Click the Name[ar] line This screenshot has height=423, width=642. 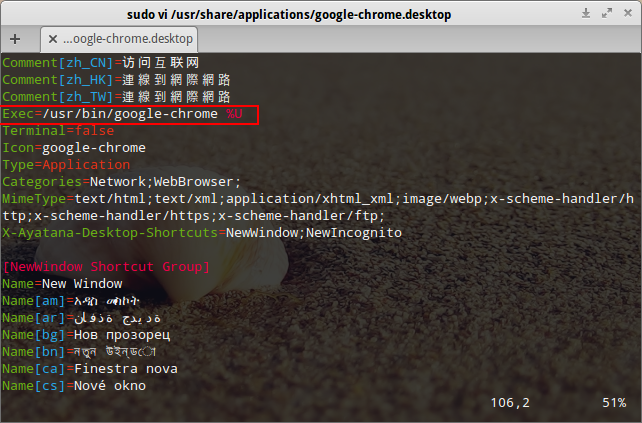[81, 318]
